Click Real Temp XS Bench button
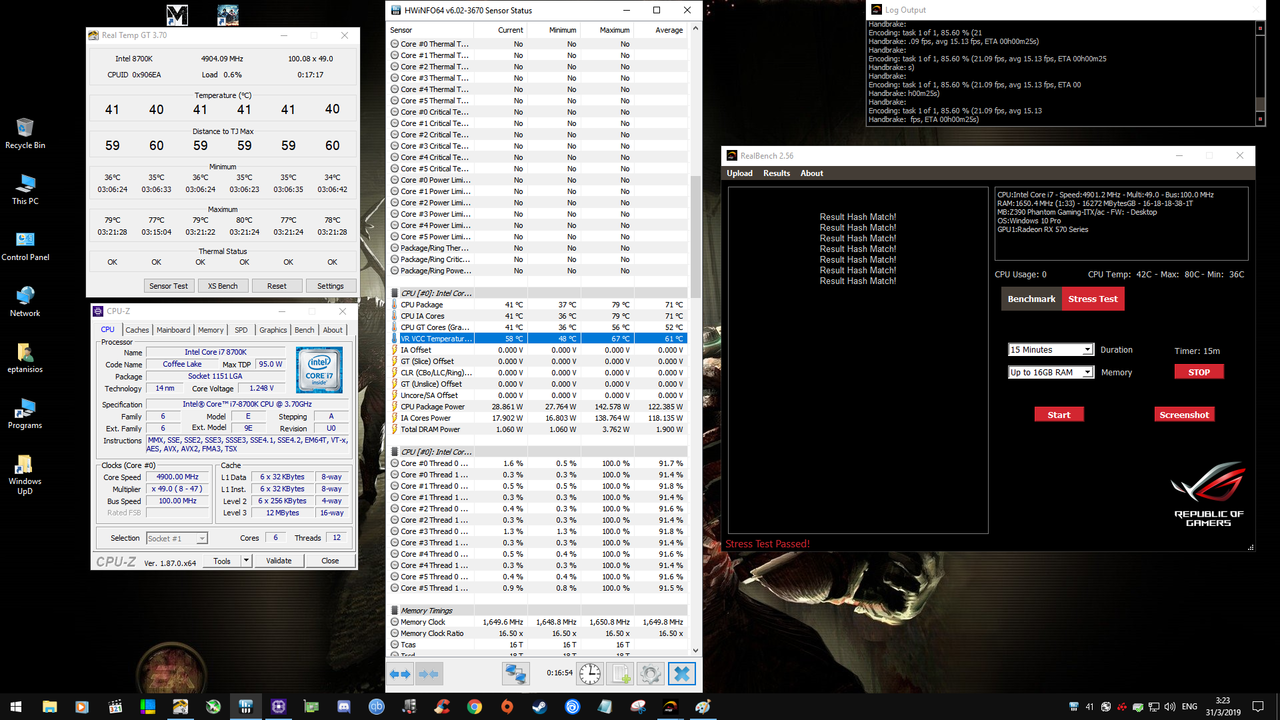Image resolution: width=1280 pixels, height=720 pixels. pyautogui.click(x=223, y=286)
